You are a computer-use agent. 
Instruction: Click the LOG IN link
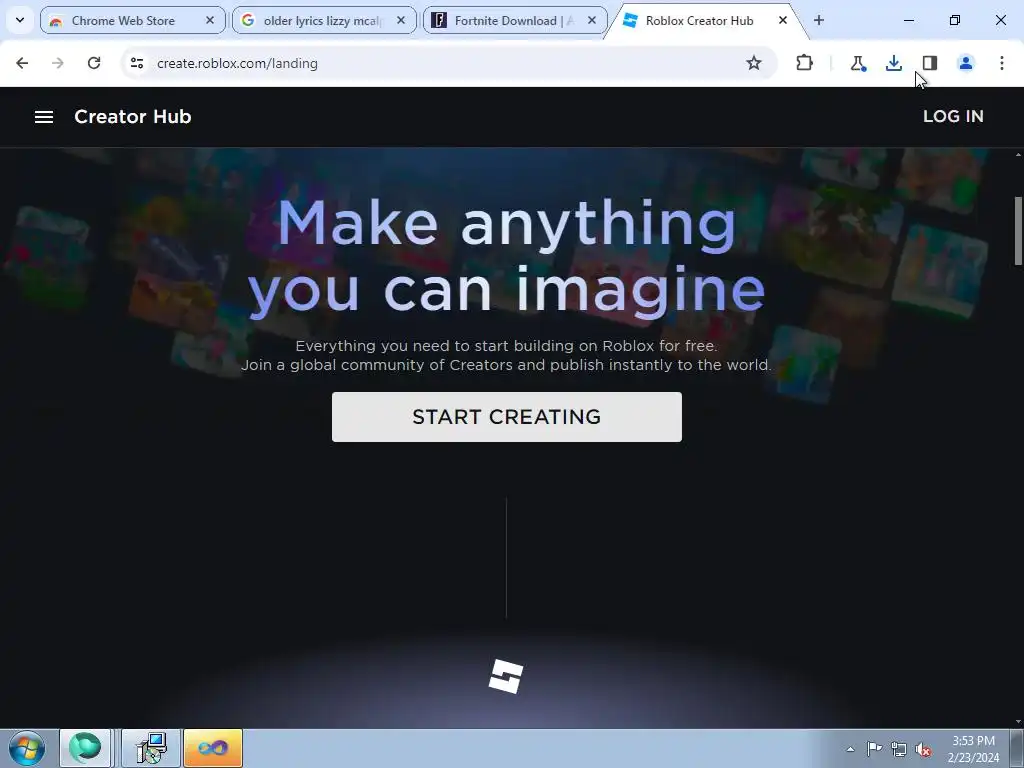point(953,116)
